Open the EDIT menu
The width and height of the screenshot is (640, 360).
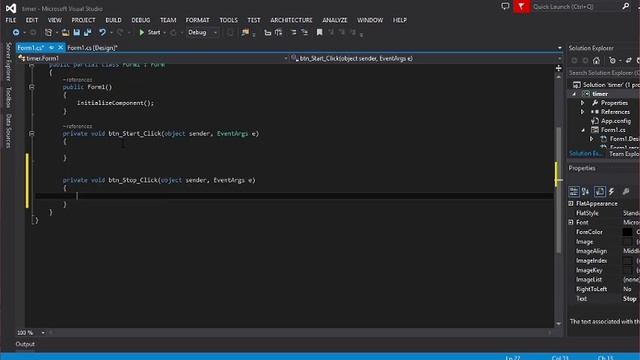31,20
